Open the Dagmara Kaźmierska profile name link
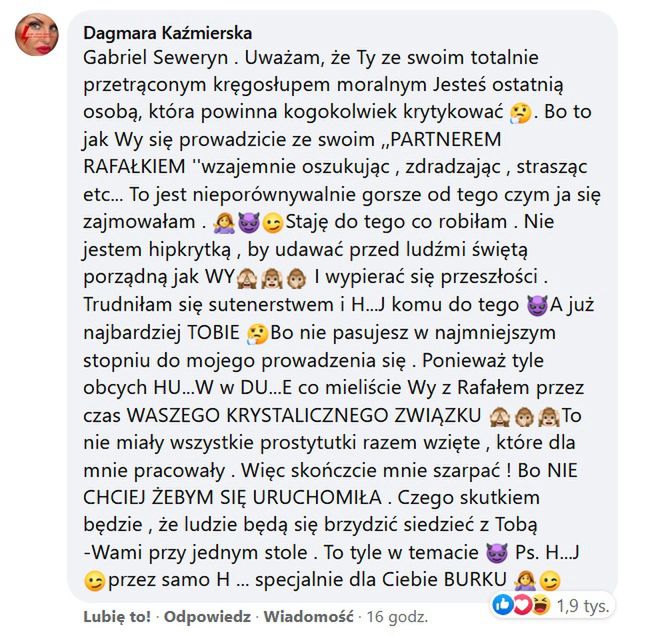The image size is (659, 637). [167, 33]
